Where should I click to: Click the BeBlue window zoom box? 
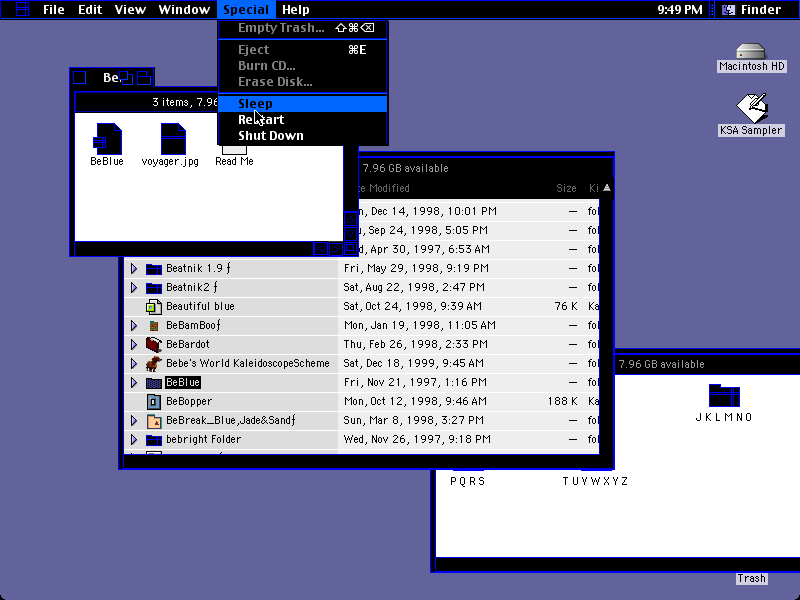point(127,78)
